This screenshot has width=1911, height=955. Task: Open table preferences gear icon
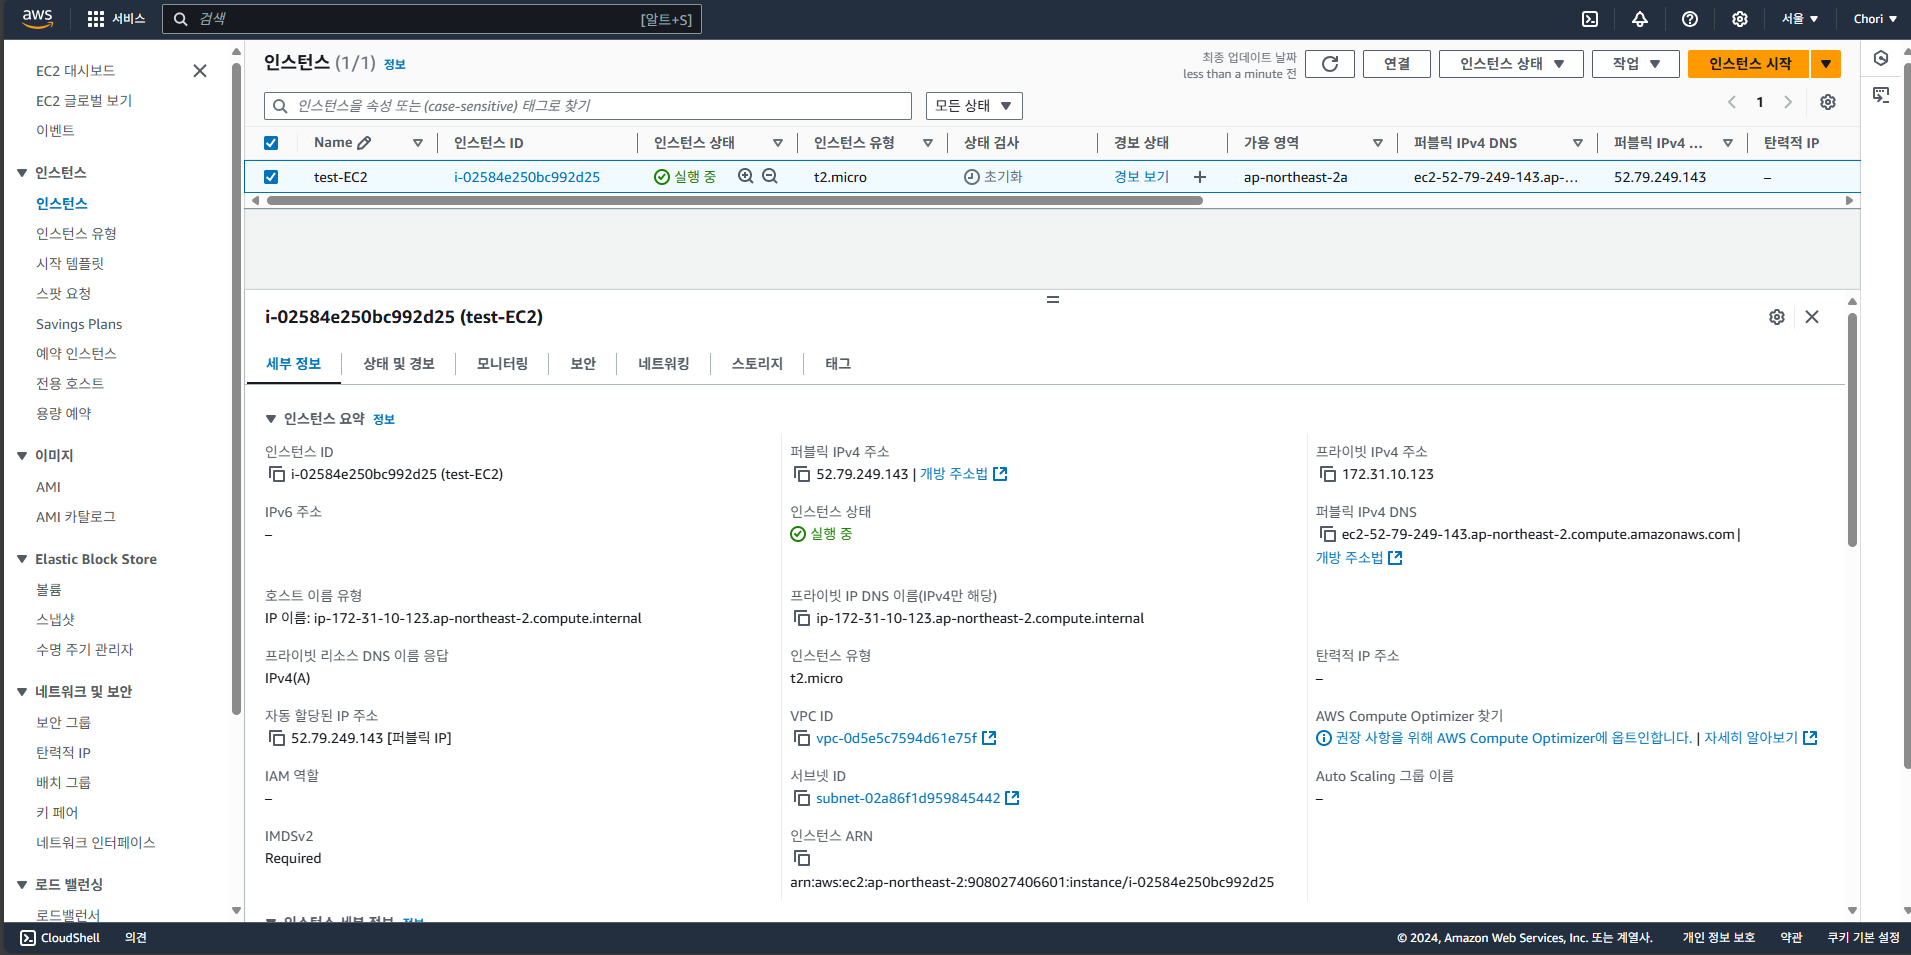(x=1828, y=102)
